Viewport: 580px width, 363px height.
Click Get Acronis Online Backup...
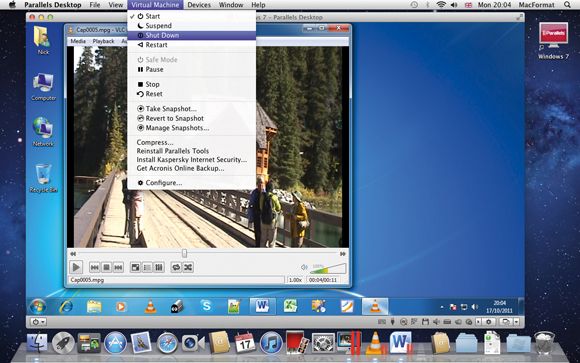click(x=192, y=168)
